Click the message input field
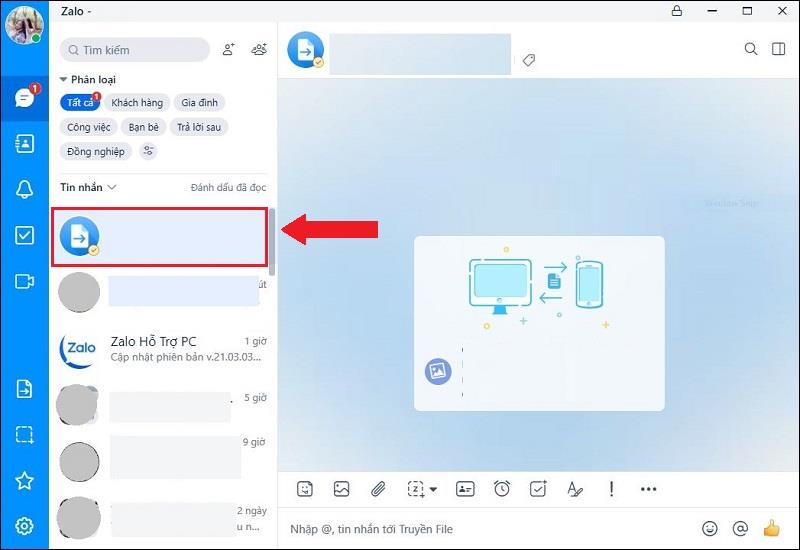Viewport: 800px width, 550px height. pos(490,529)
